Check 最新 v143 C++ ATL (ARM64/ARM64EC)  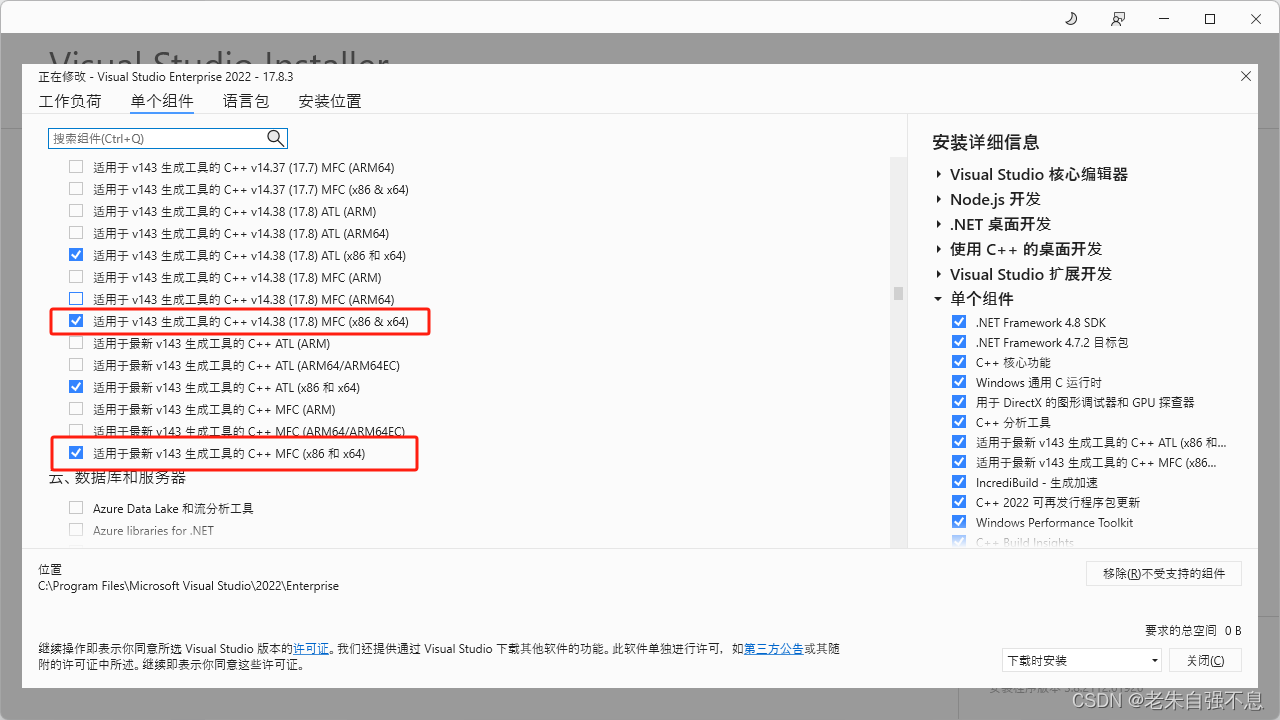(x=76, y=365)
